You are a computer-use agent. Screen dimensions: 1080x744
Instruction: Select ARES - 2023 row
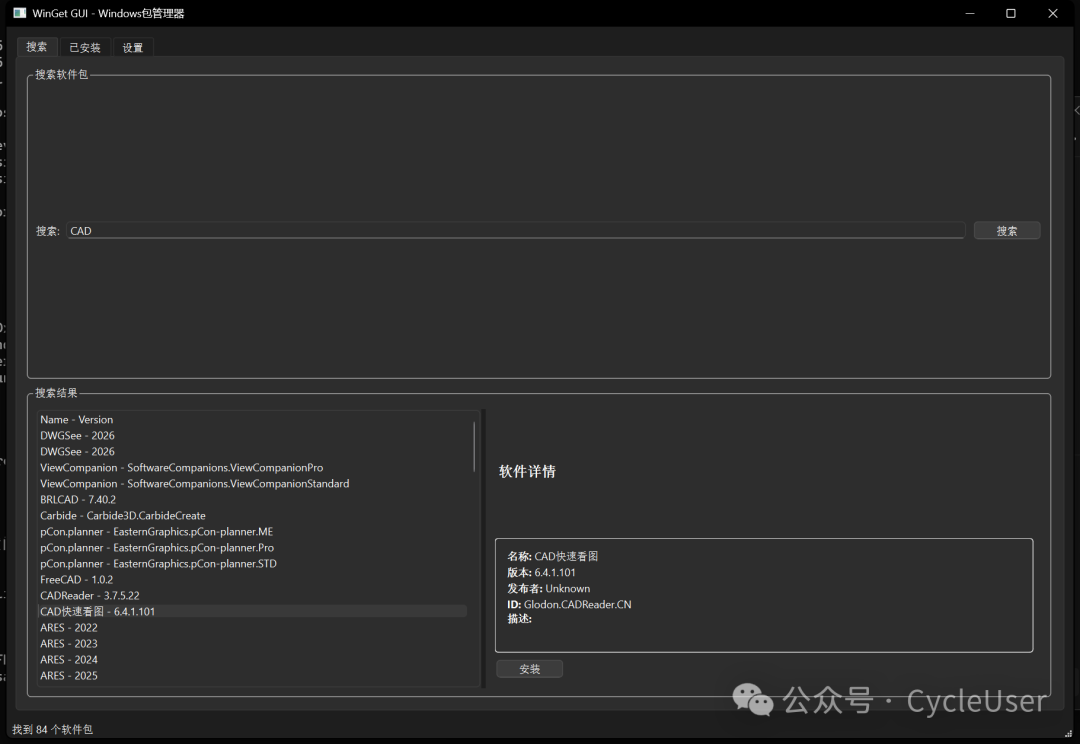click(x=253, y=643)
